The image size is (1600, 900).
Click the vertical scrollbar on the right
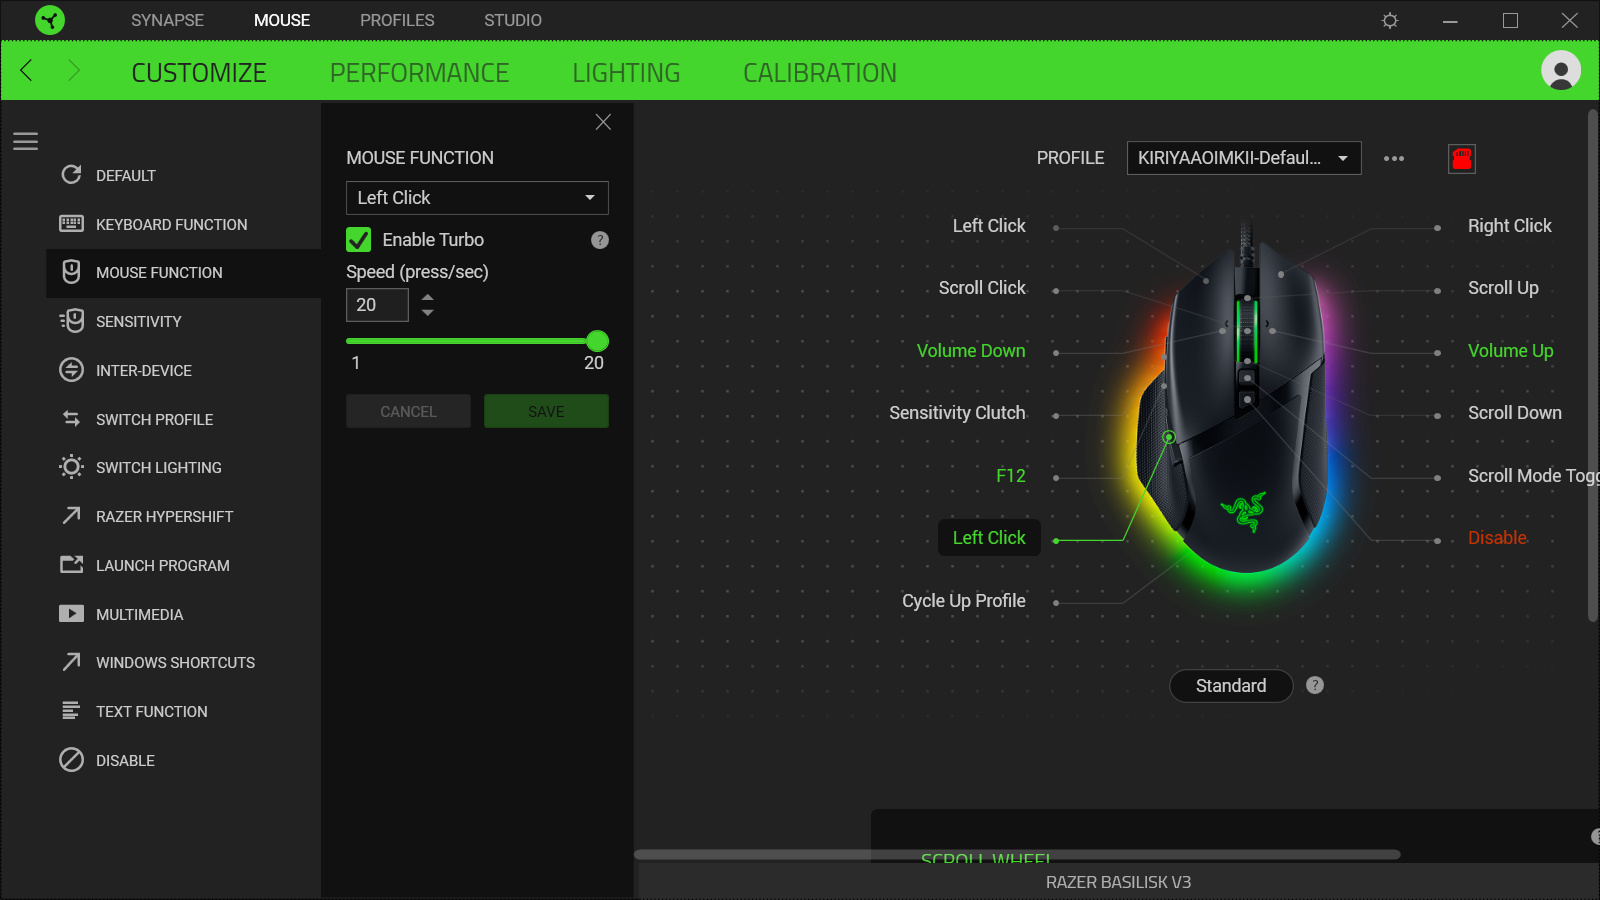1593,365
